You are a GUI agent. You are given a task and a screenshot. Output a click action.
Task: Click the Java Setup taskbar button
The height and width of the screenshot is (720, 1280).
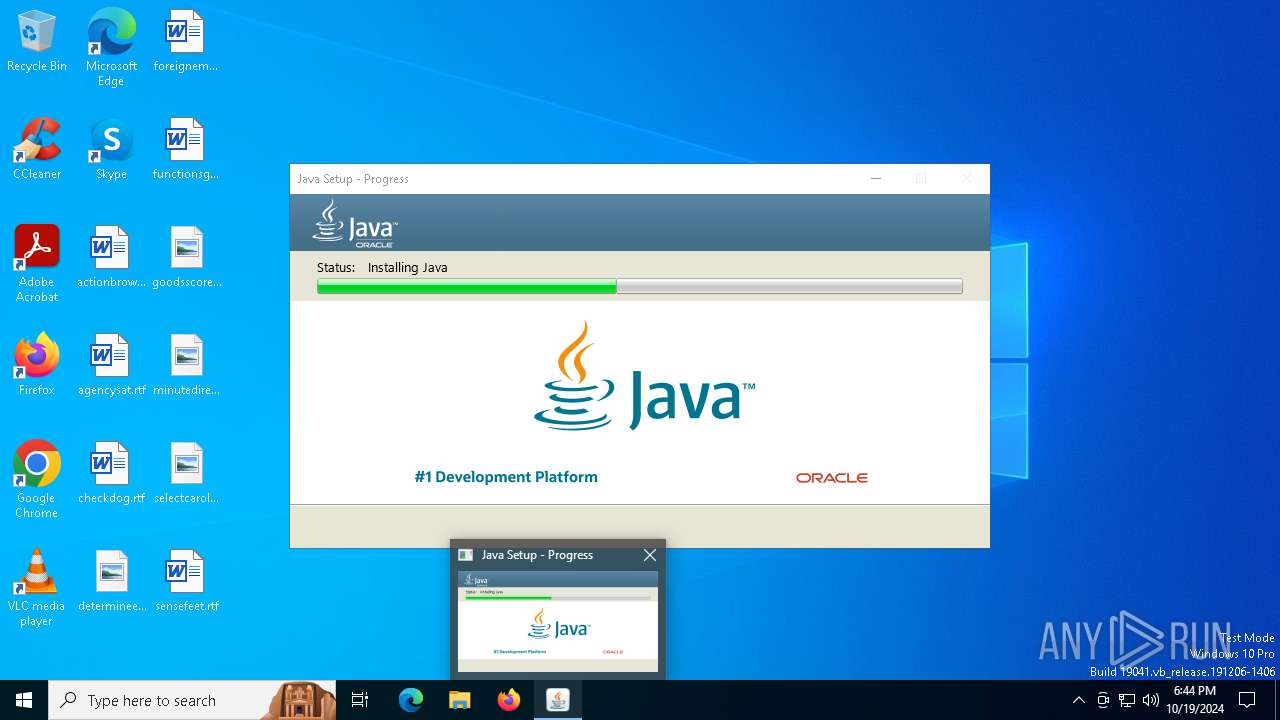pos(558,700)
